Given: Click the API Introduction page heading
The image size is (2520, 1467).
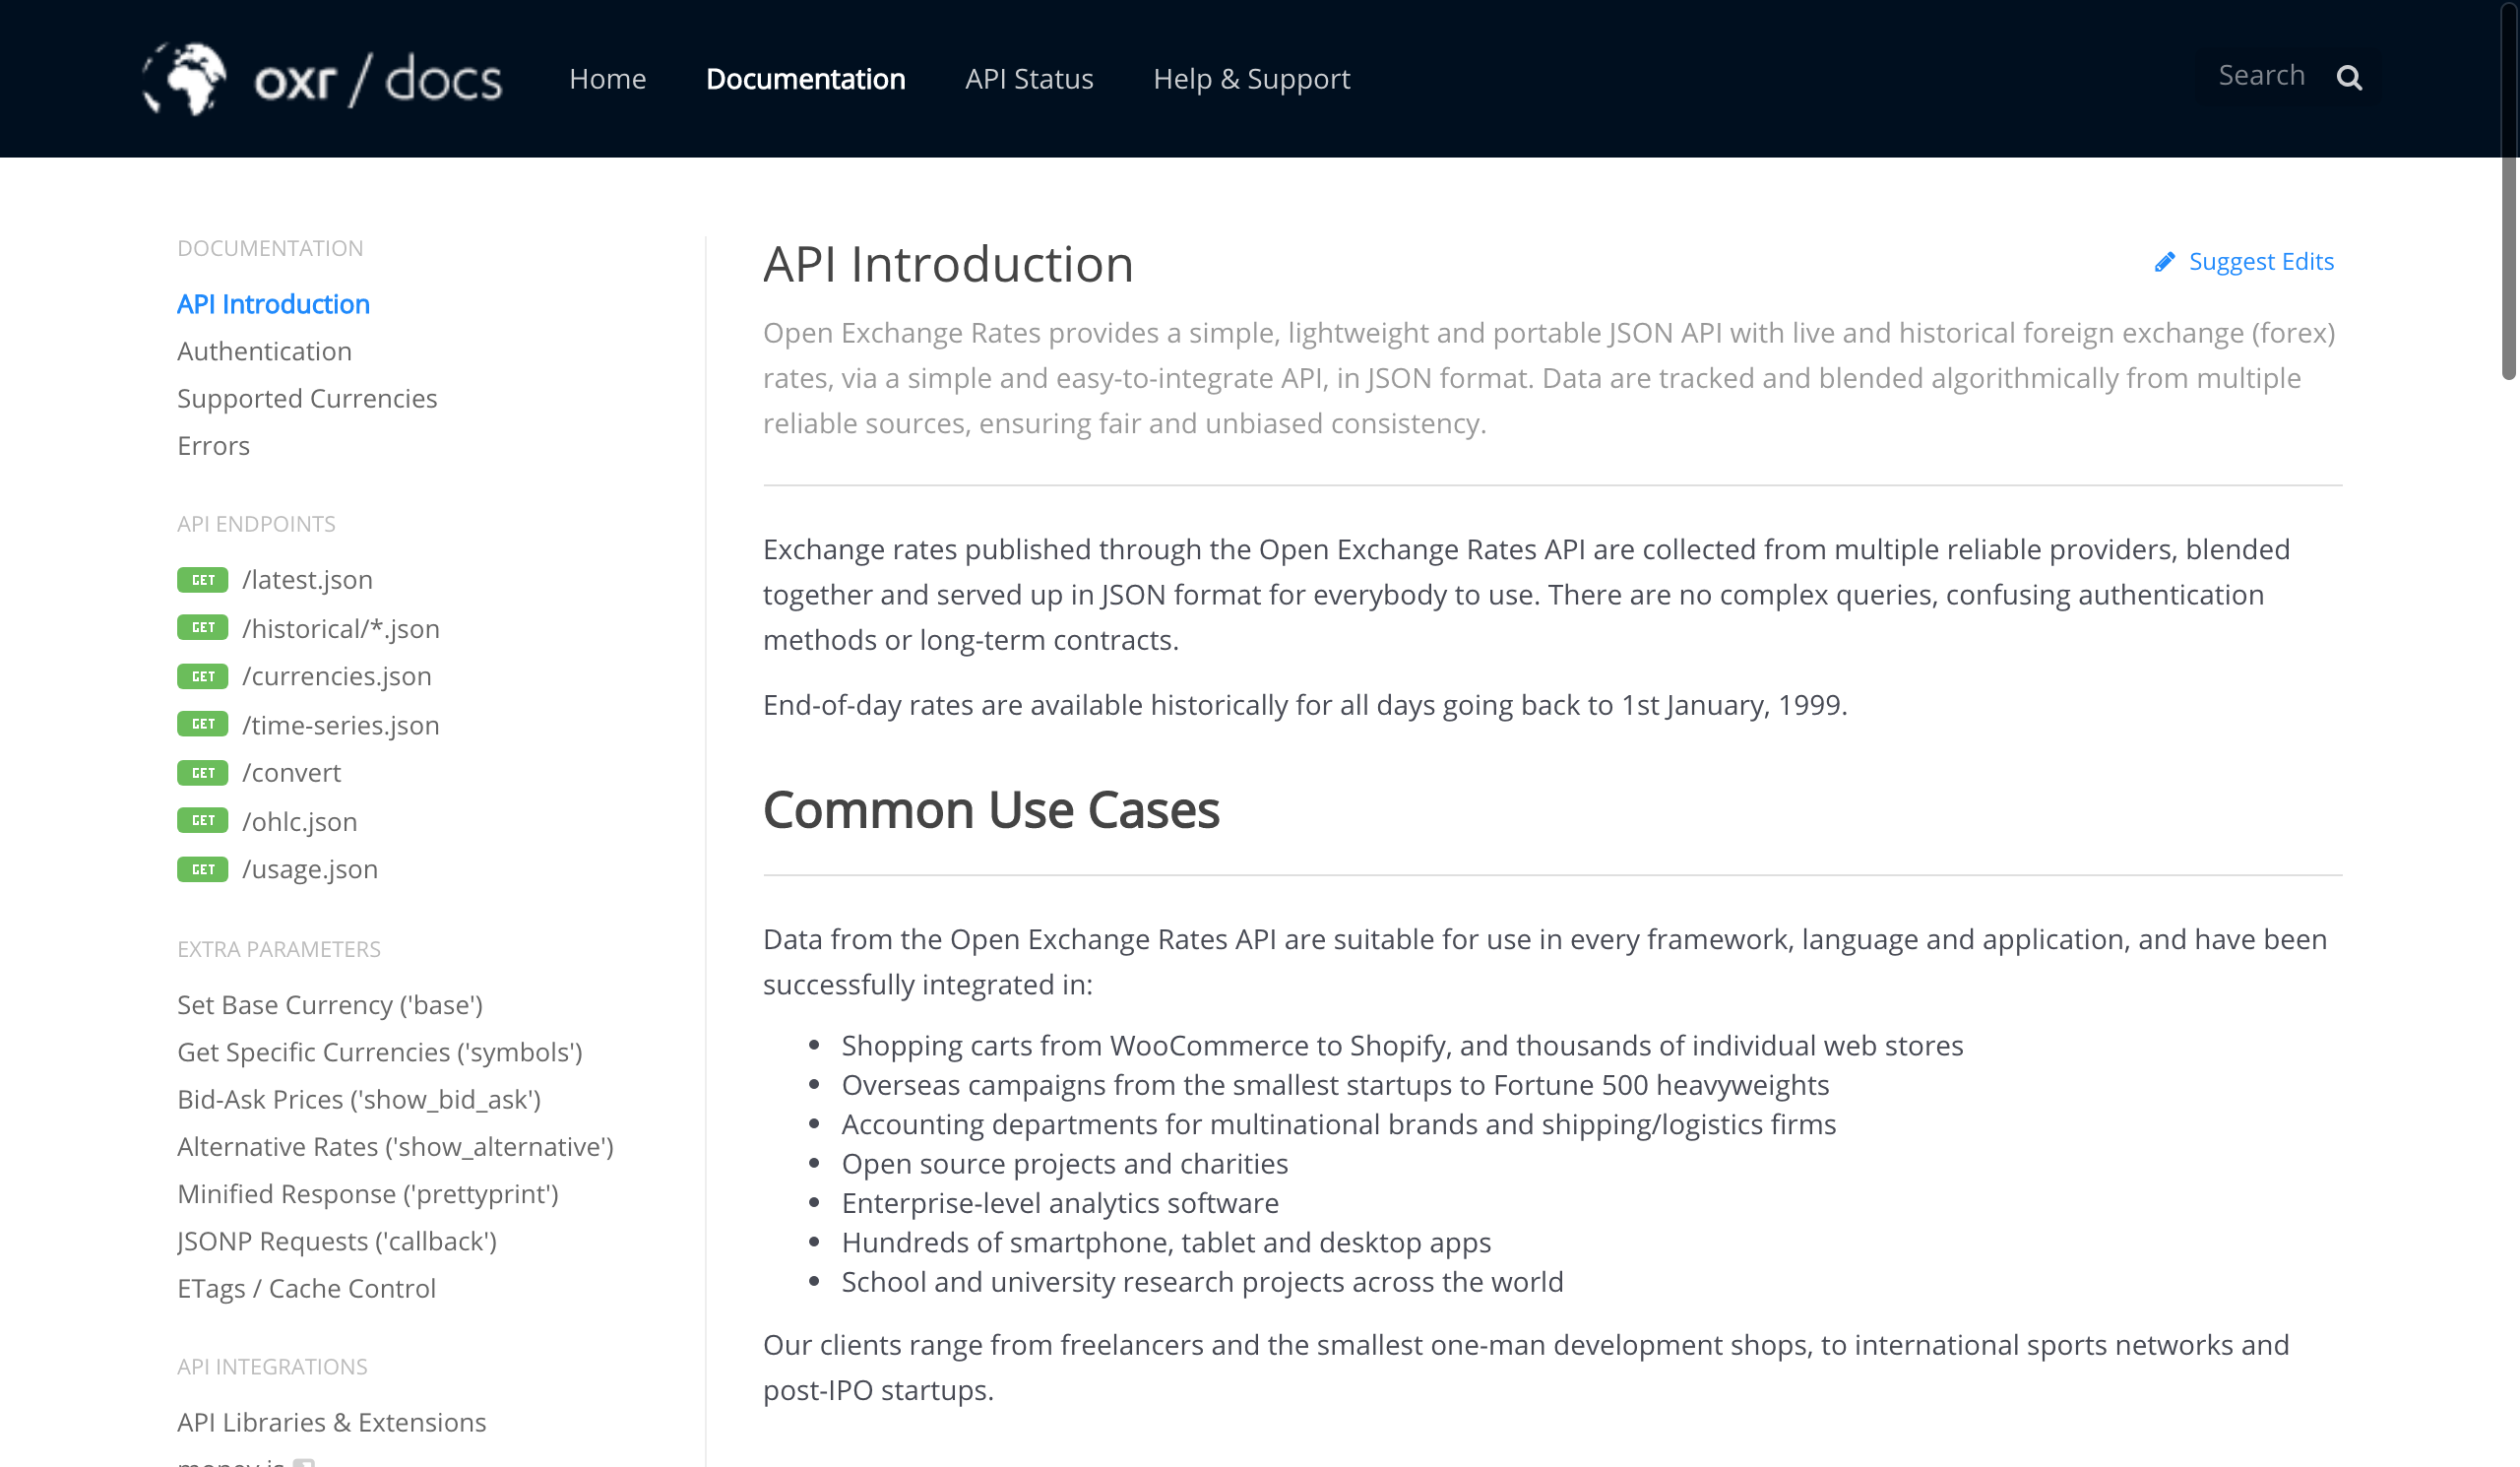Looking at the screenshot, I should click(x=948, y=265).
